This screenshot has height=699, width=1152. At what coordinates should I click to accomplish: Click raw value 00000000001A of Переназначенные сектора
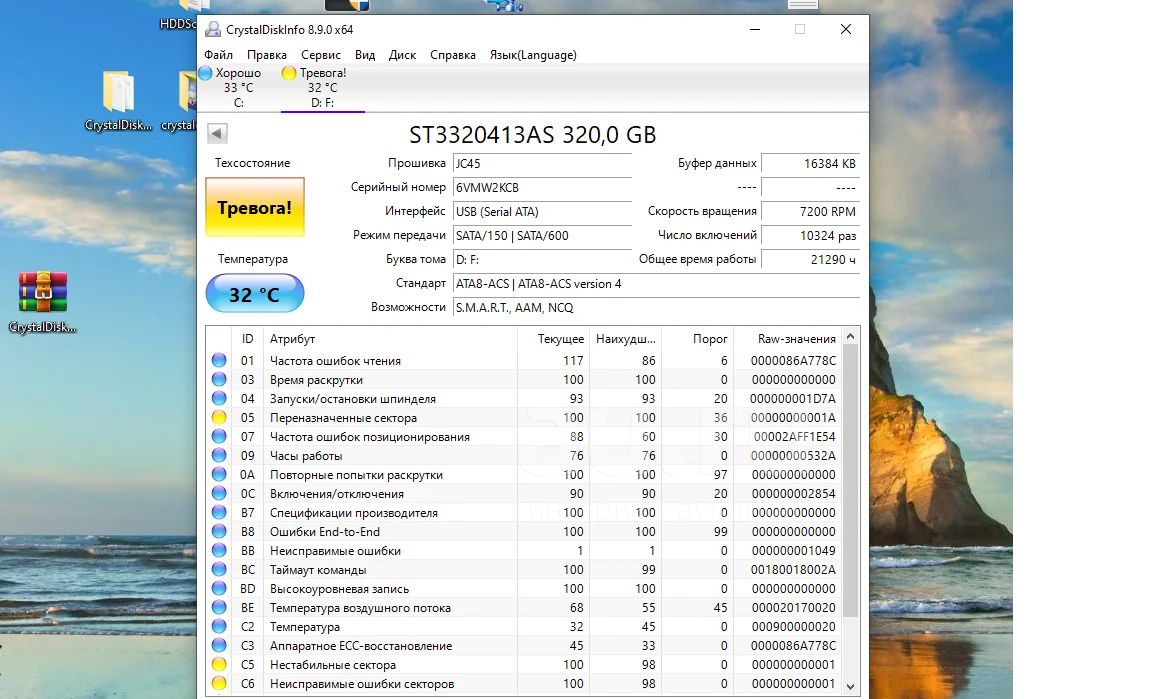tap(793, 417)
